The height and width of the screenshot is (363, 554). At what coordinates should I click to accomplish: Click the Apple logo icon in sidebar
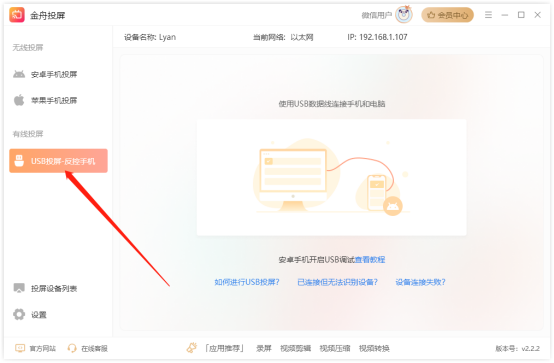(x=19, y=100)
